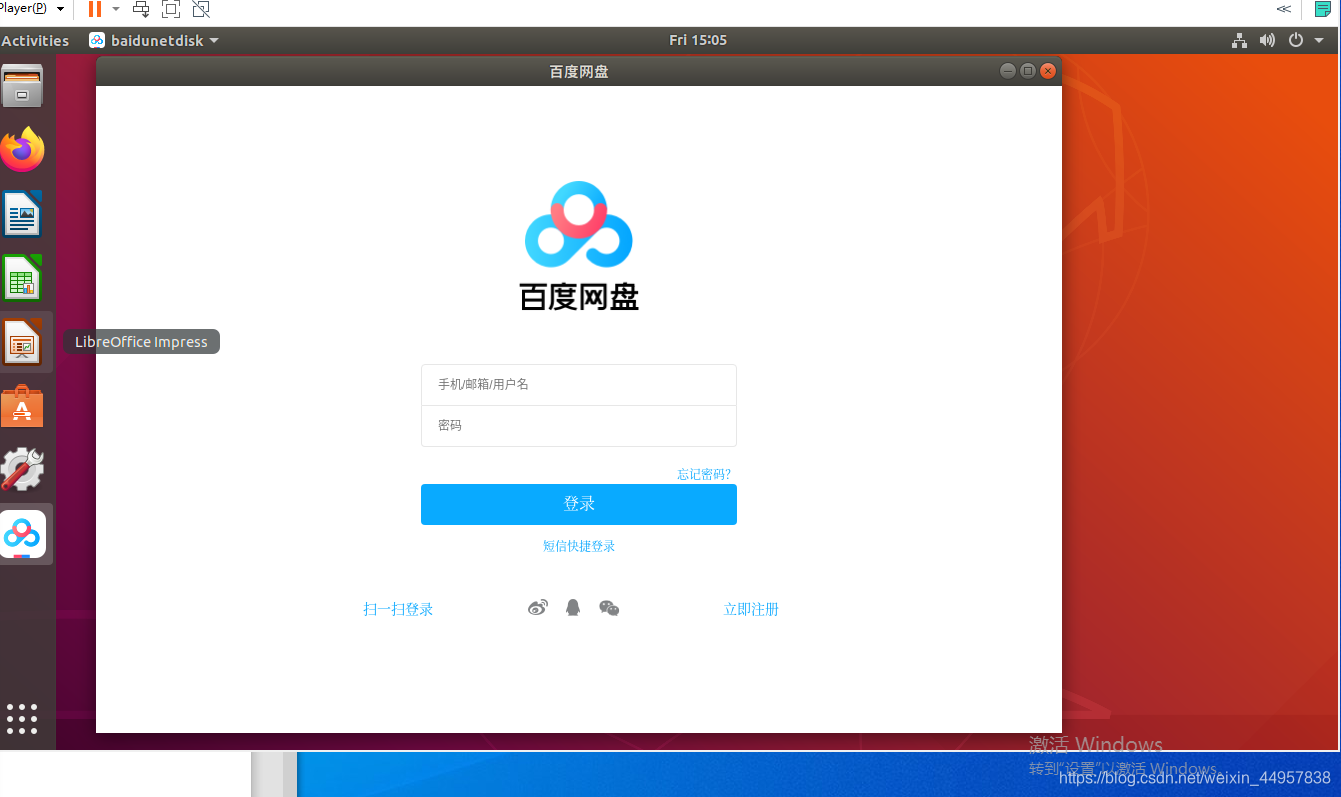The image size is (1341, 797).
Task: Click the 忘记密码? link
Action: [704, 474]
